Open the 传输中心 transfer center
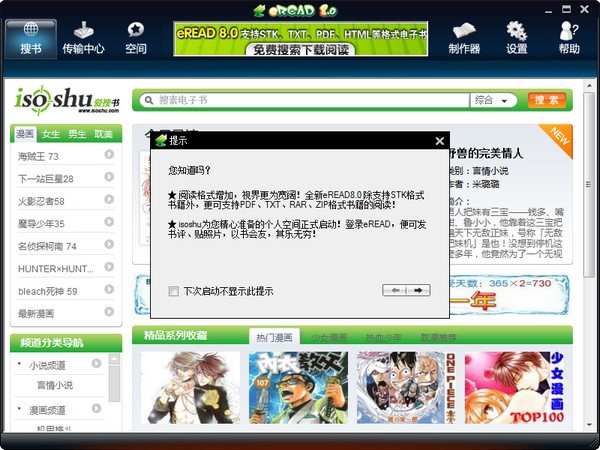Viewport: 600px width, 450px height. click(83, 39)
